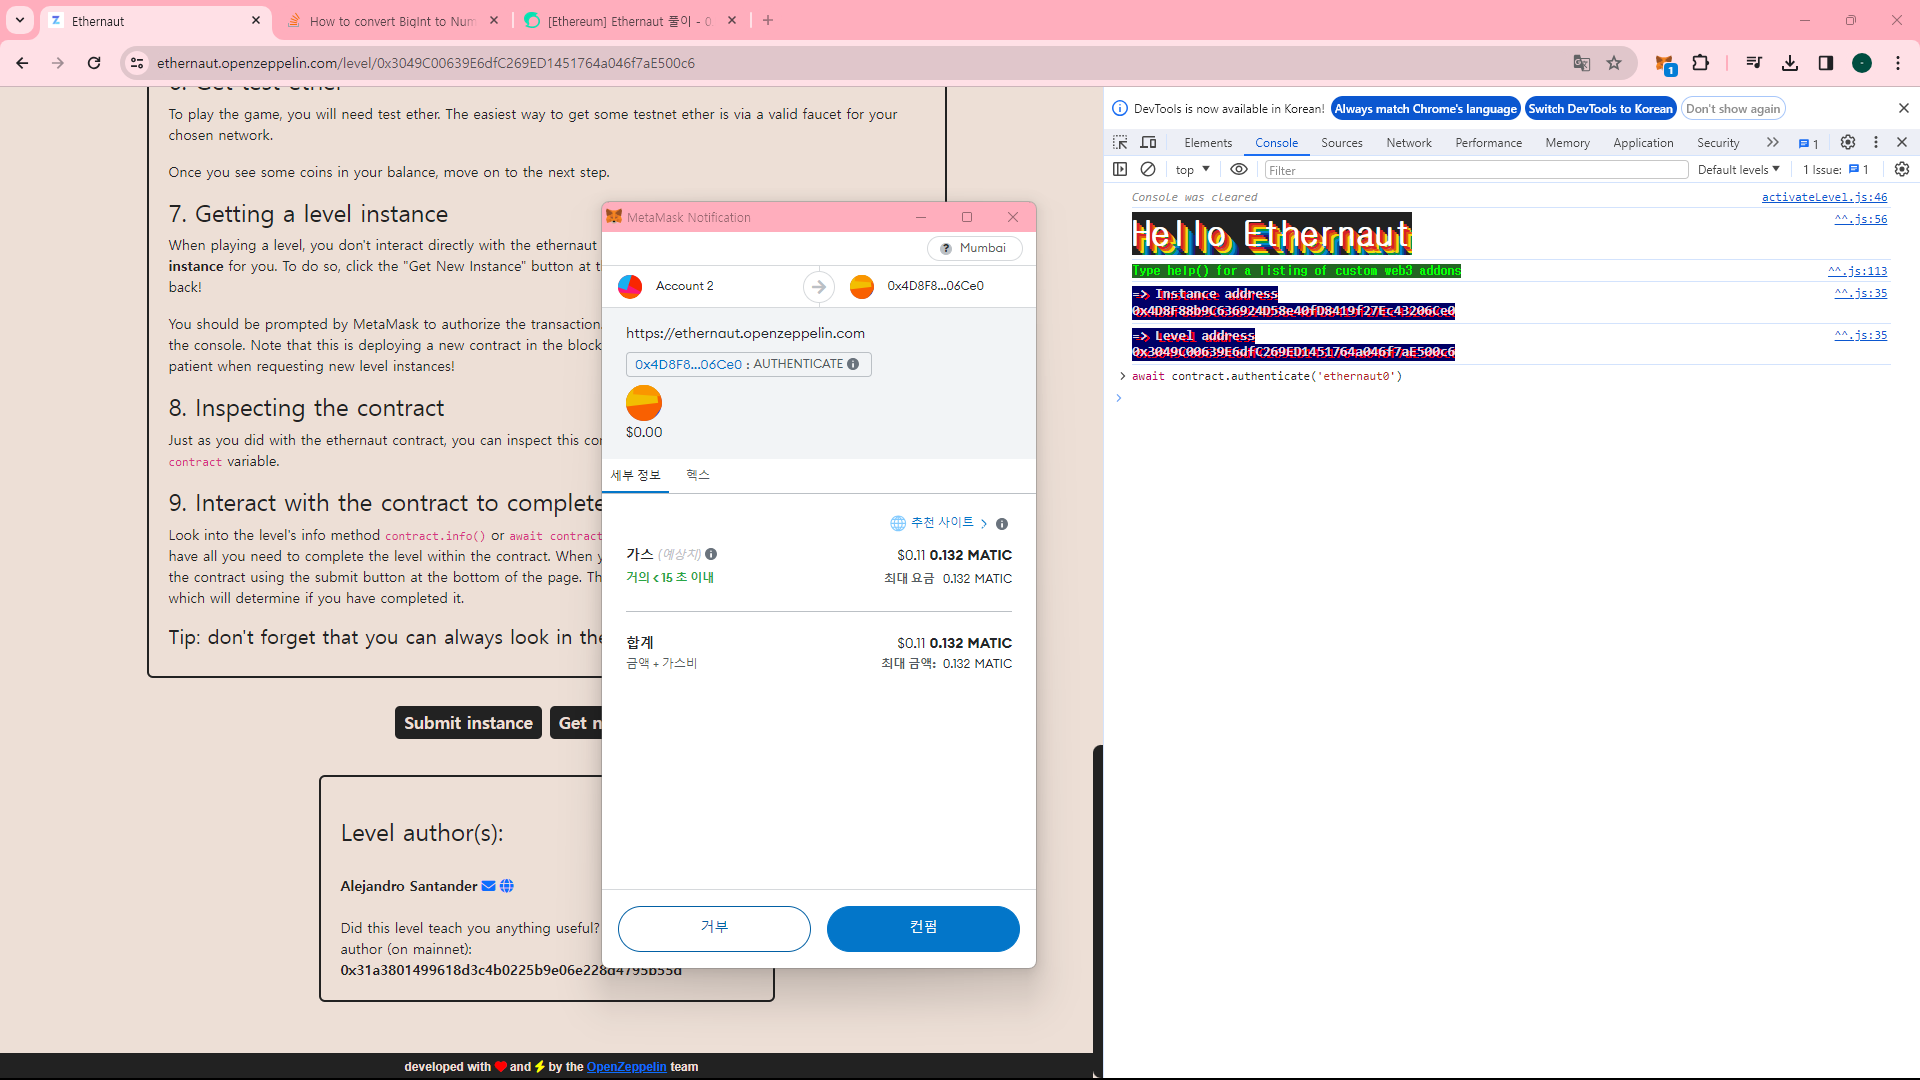Click the Google Translate icon
1920x1080 pixels.
1581,63
